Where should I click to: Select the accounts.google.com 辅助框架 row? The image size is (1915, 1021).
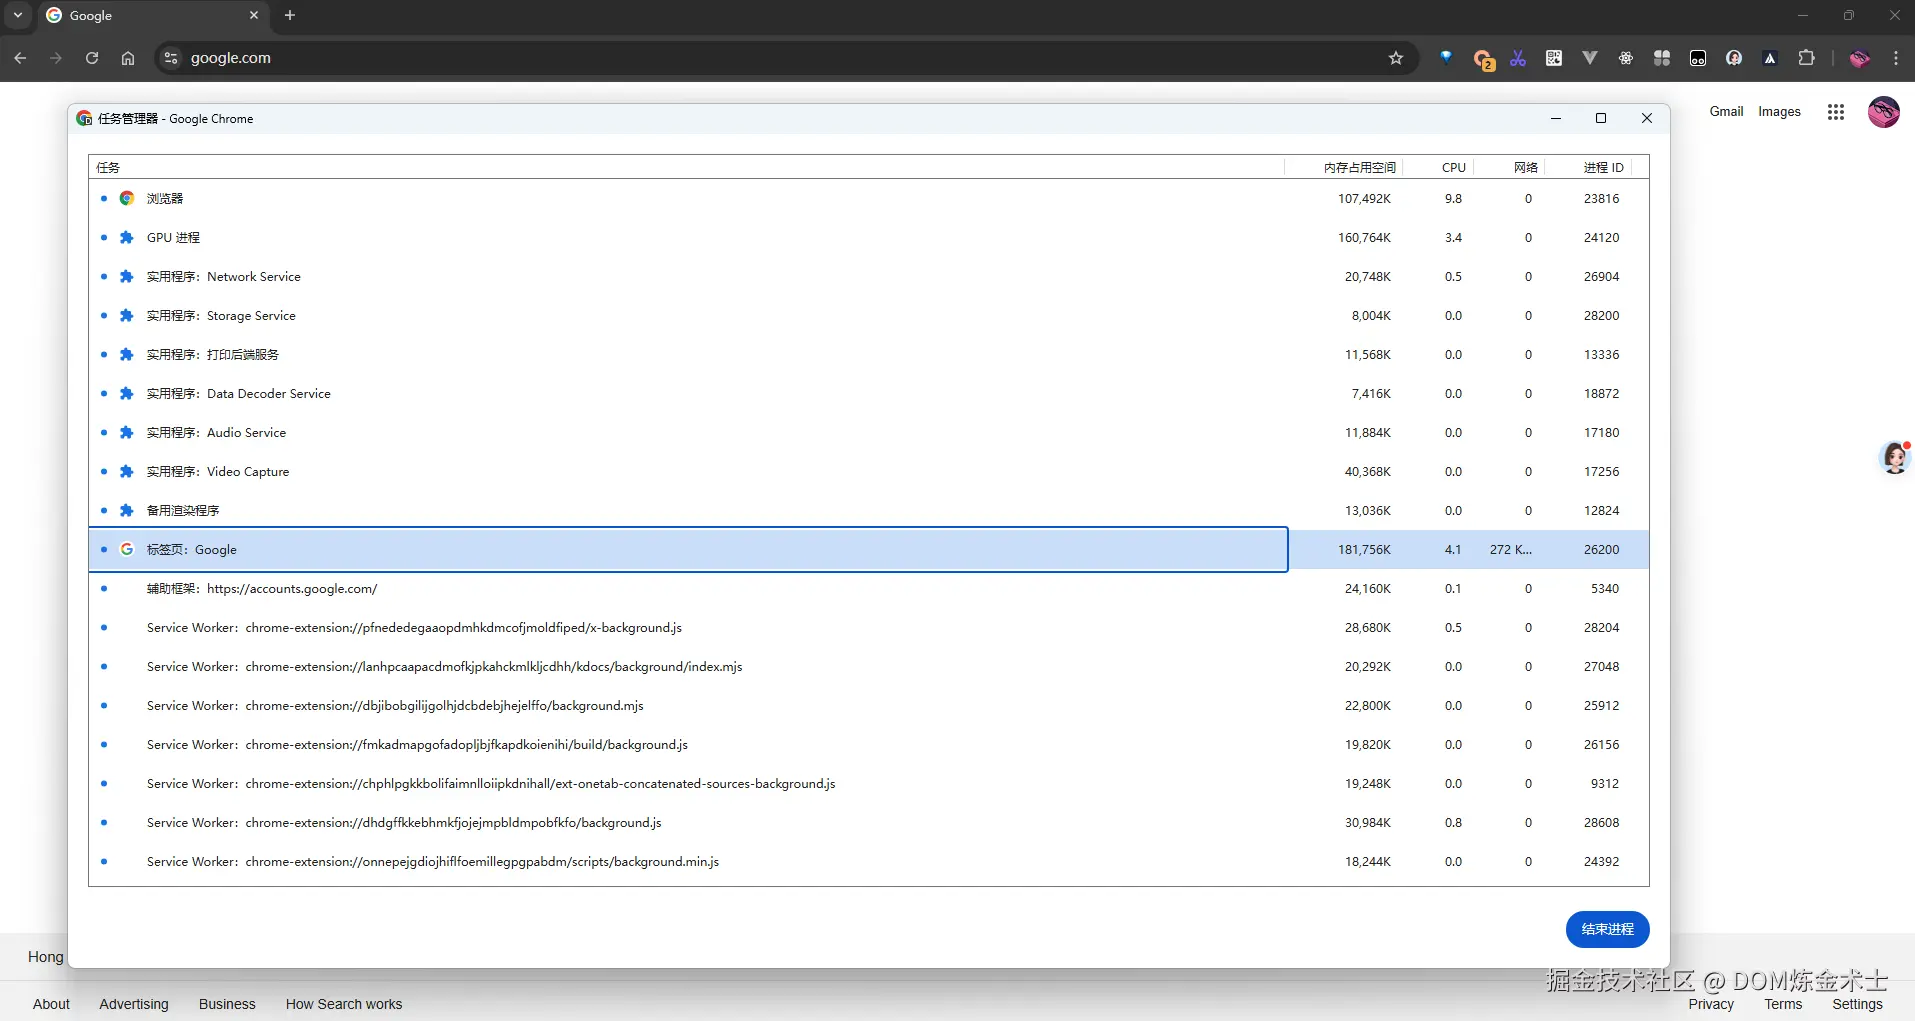868,588
